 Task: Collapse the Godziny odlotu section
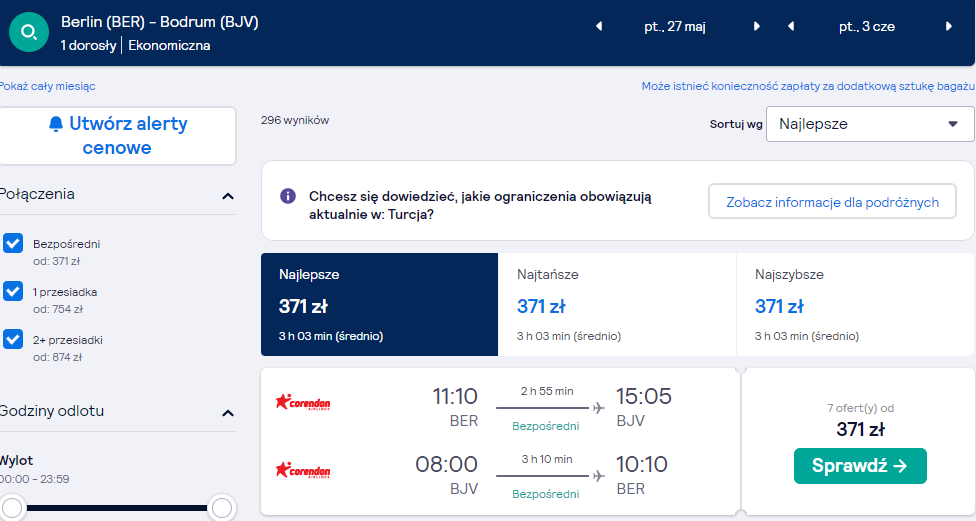[x=228, y=413]
